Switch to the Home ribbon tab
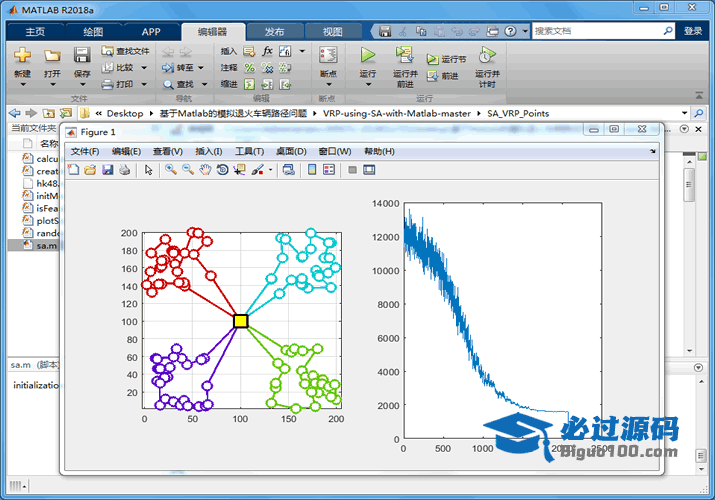Screen dimensions: 715x500 (x=35, y=31)
